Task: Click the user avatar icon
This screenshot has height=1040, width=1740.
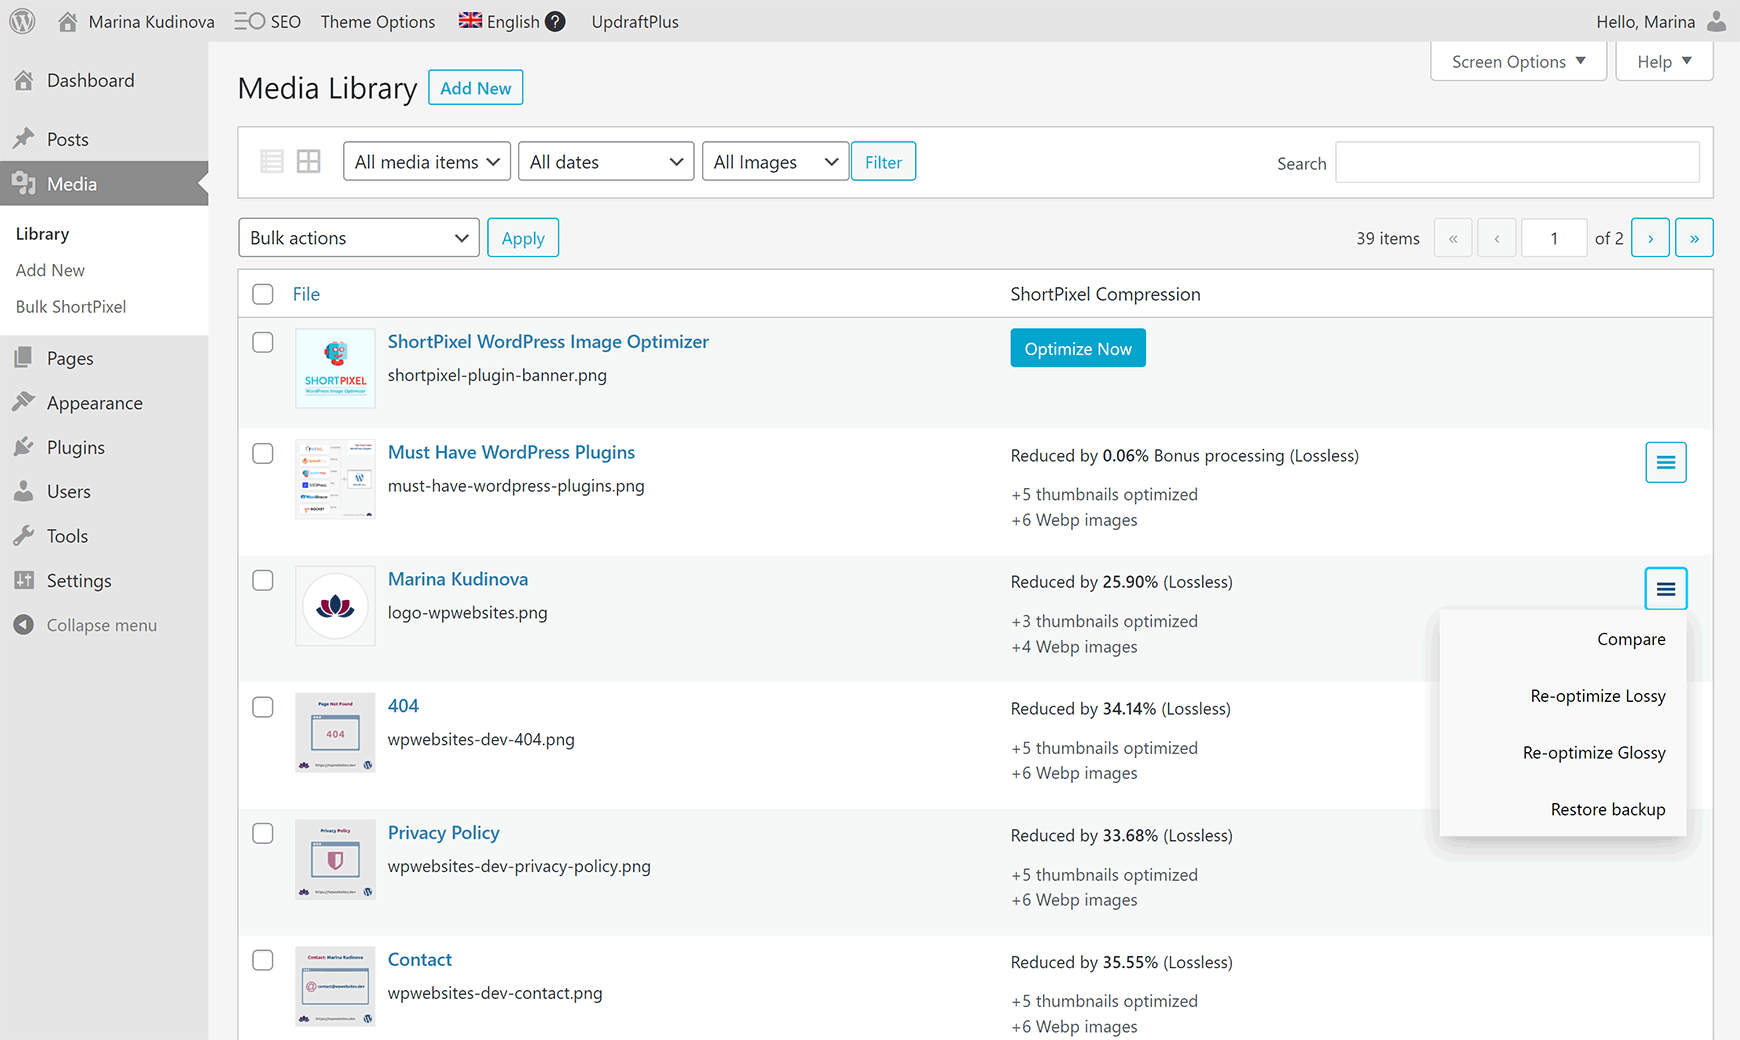Action: click(x=1716, y=21)
